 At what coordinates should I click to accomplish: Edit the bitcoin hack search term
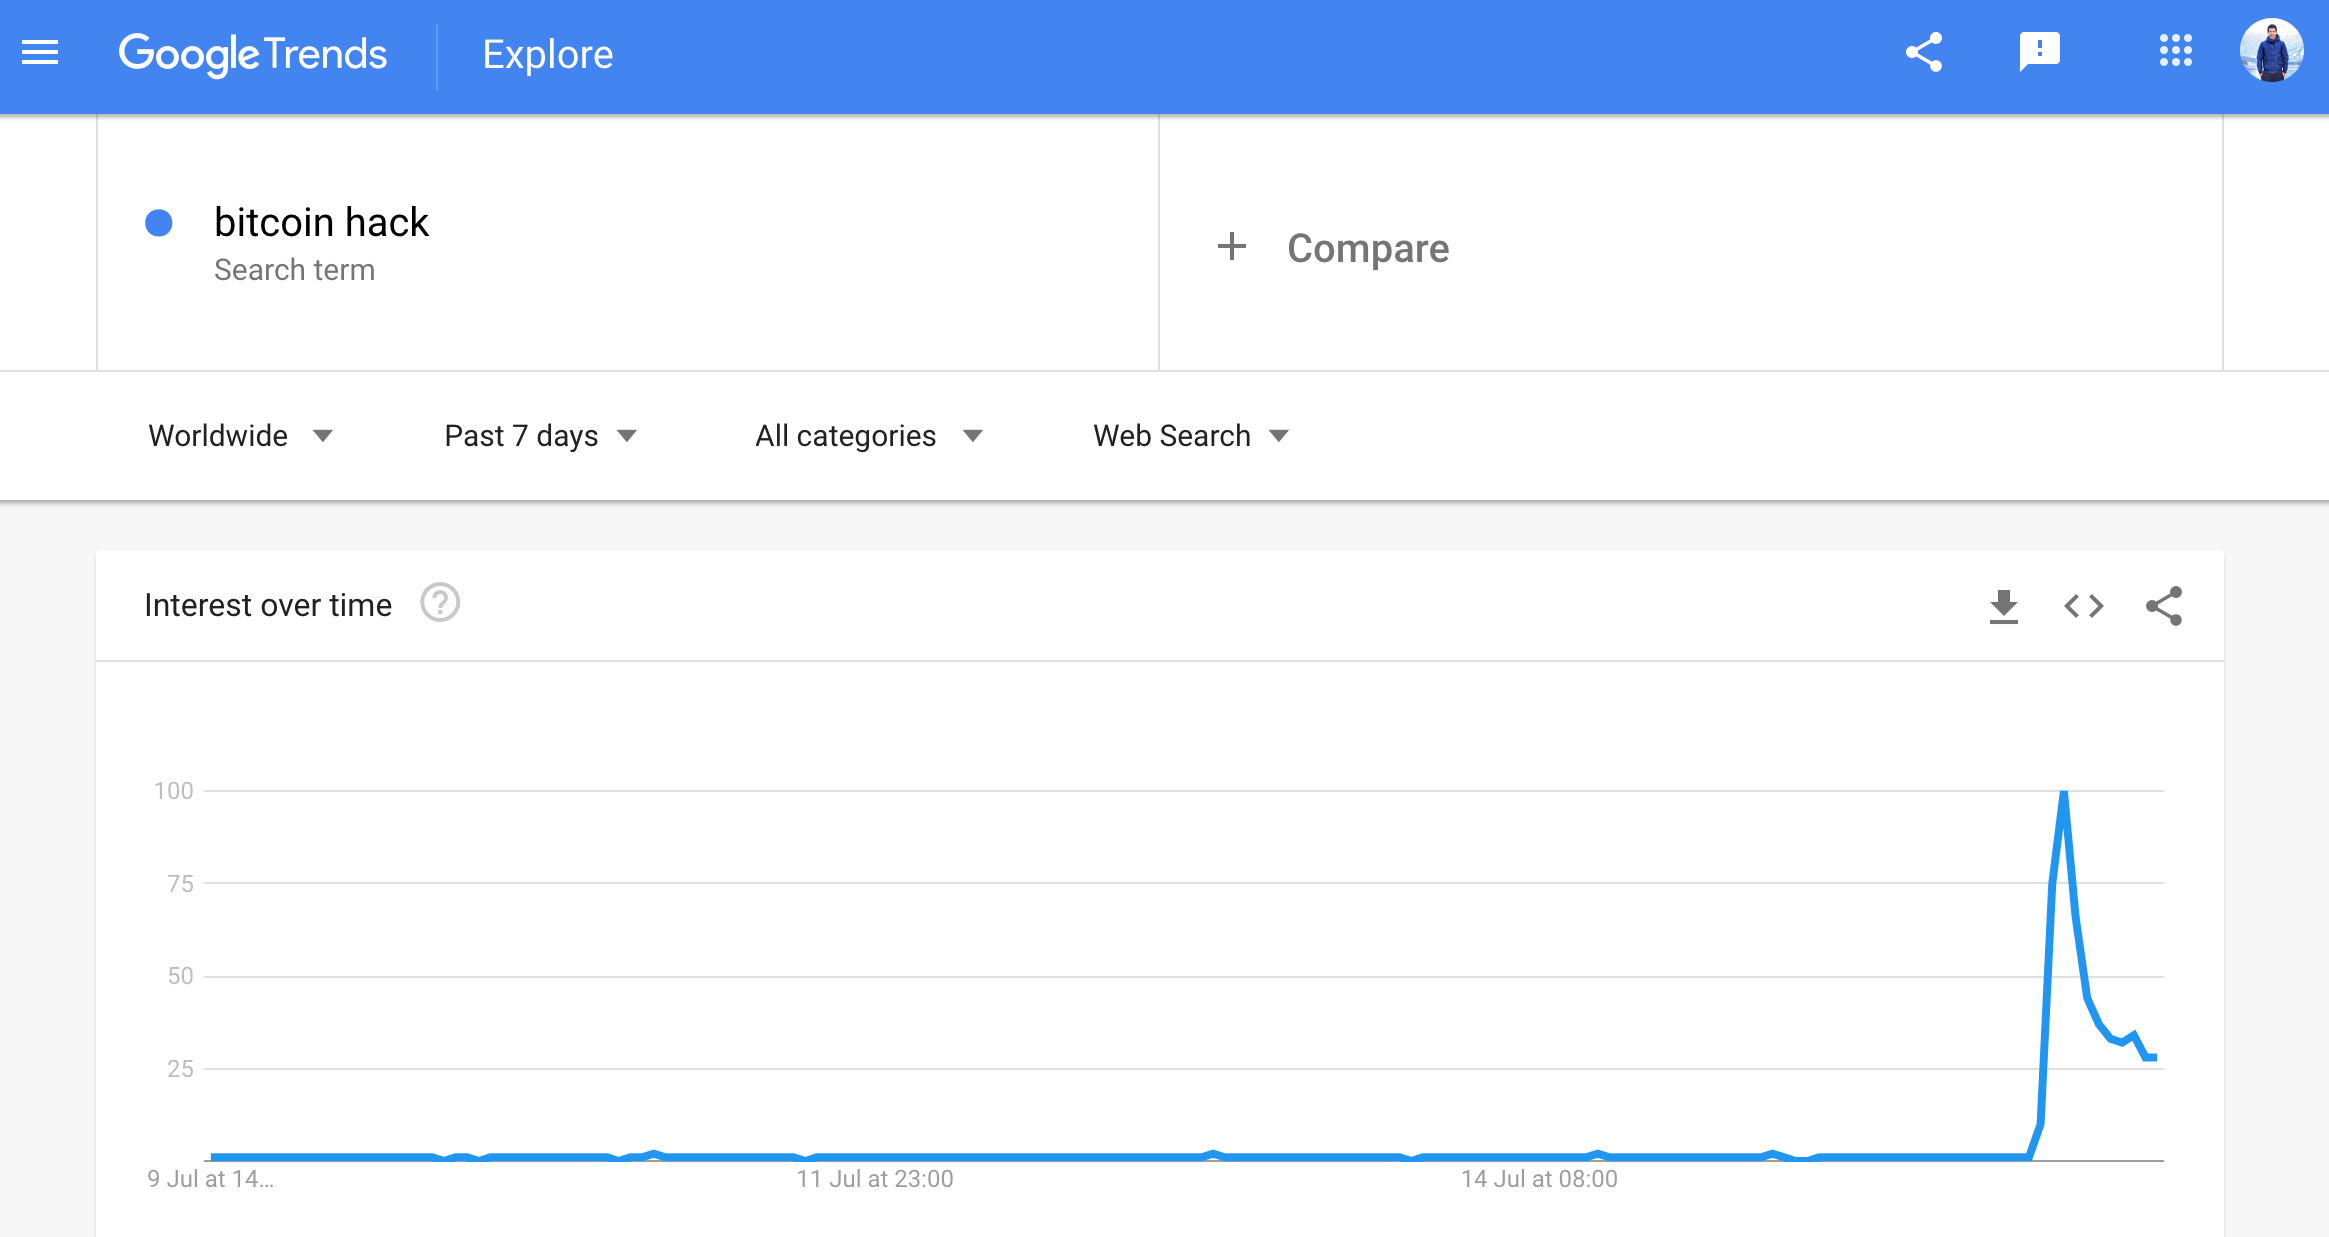(x=321, y=222)
